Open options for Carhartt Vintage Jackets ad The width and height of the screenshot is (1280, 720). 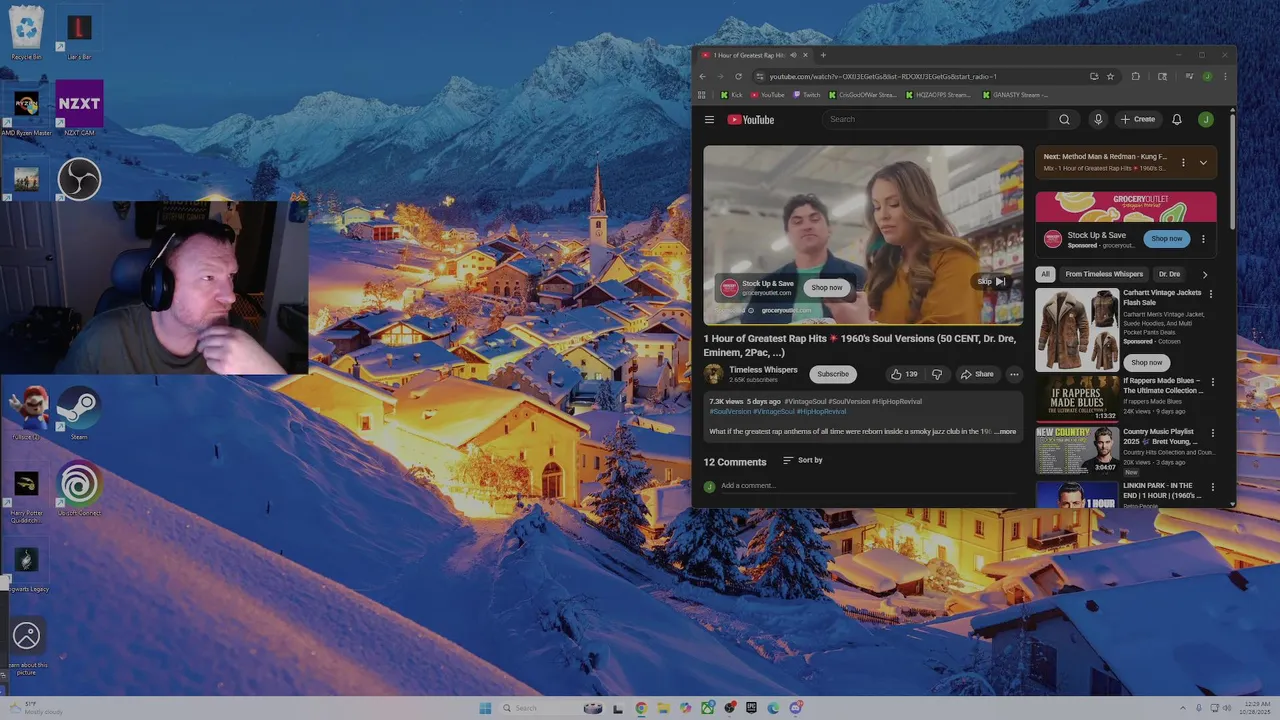point(1211,294)
